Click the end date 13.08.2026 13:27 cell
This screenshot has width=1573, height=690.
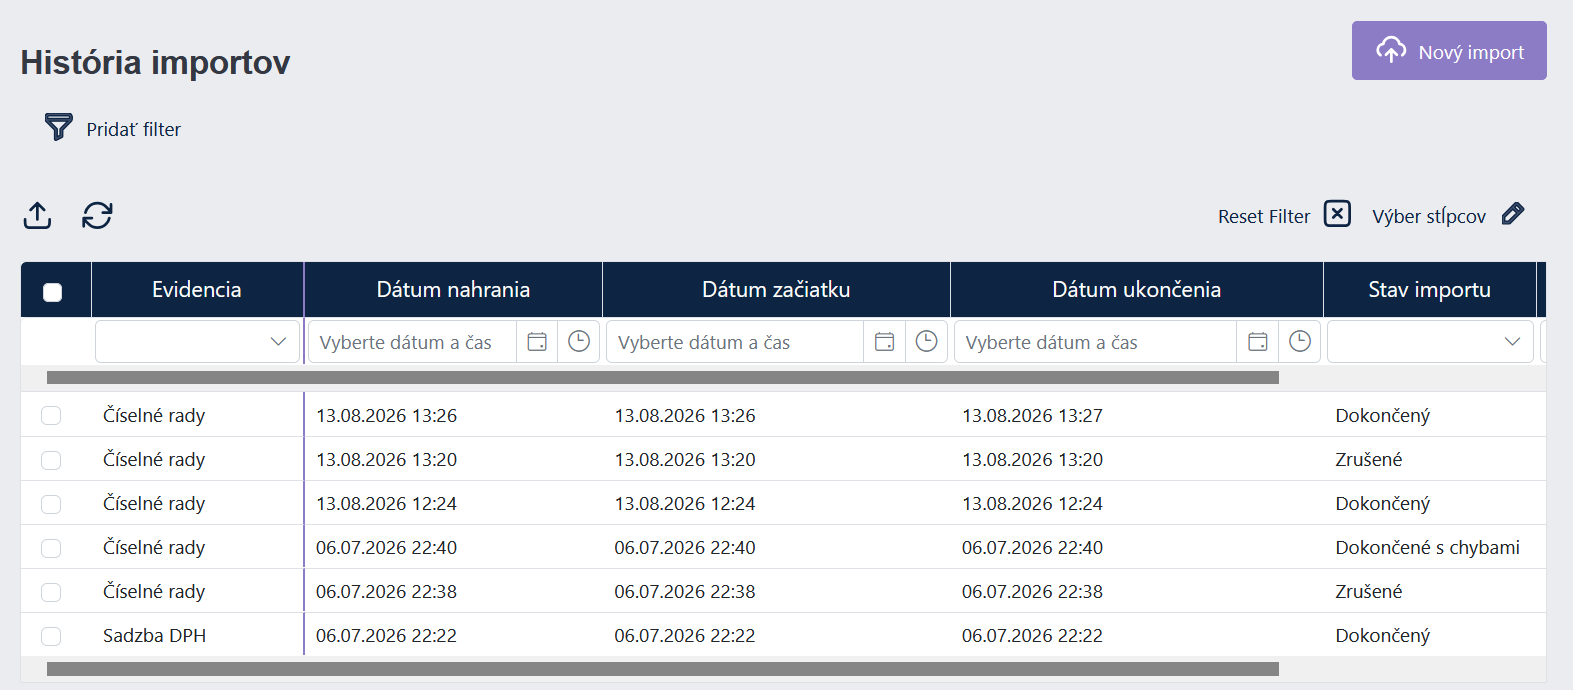tap(1032, 415)
